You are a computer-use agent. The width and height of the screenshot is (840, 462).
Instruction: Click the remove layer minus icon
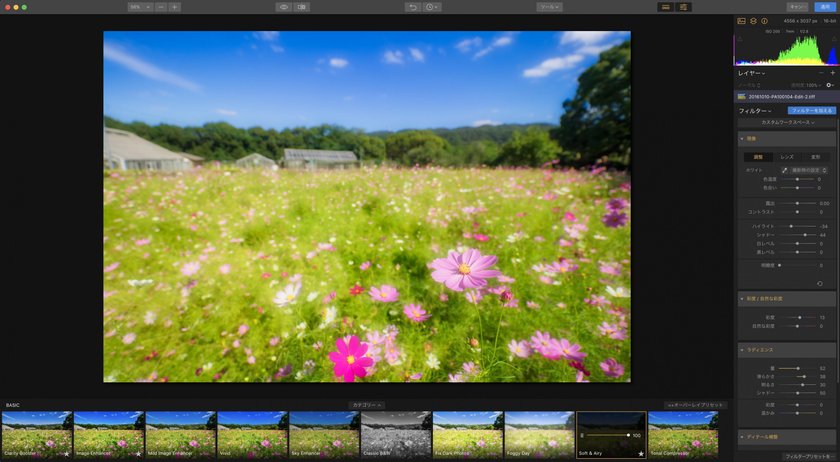pos(821,73)
